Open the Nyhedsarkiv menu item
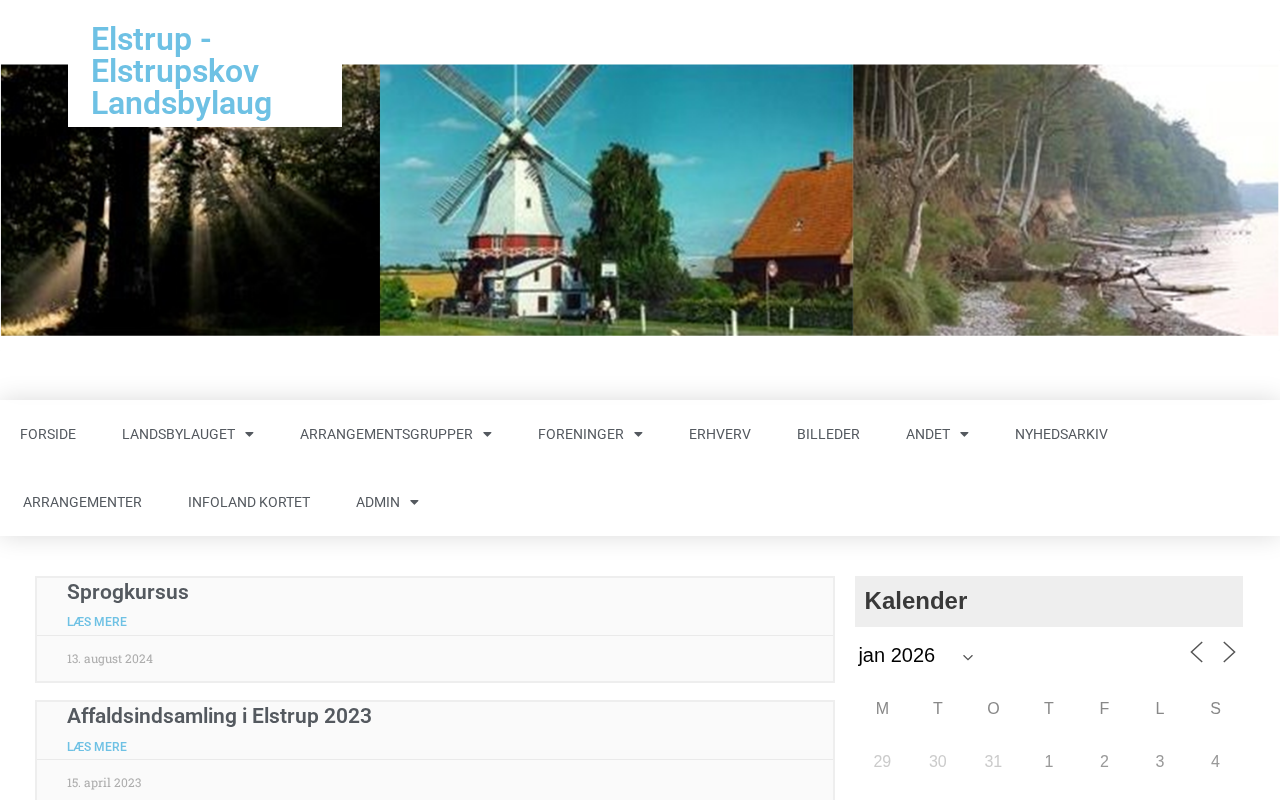This screenshot has width=1280, height=800. click(1061, 434)
